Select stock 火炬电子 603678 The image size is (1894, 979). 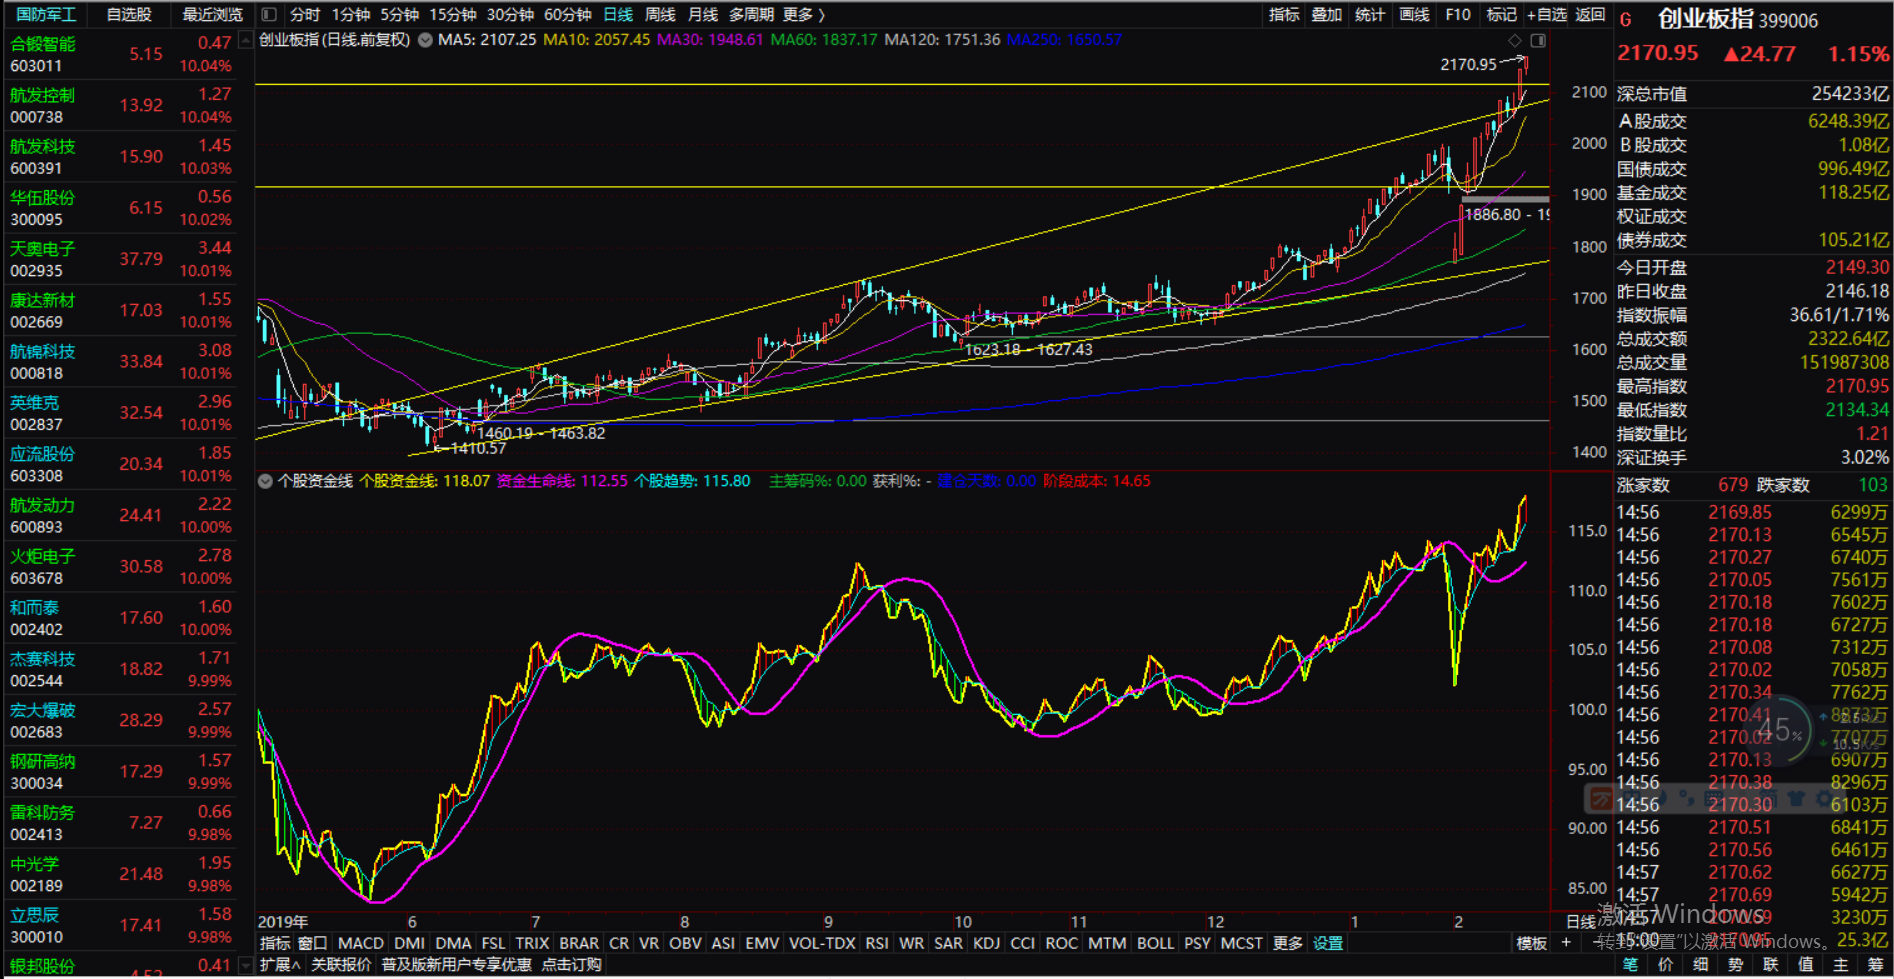[120, 566]
